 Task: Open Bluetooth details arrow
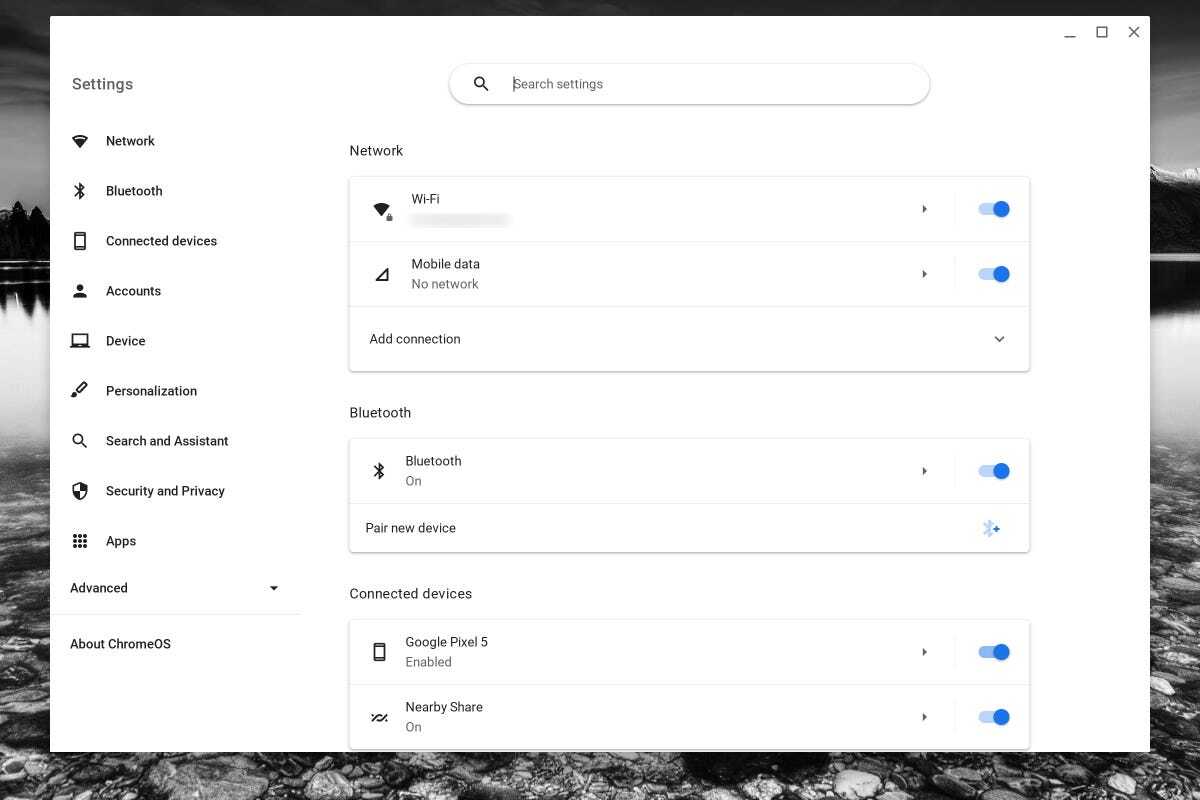point(925,471)
